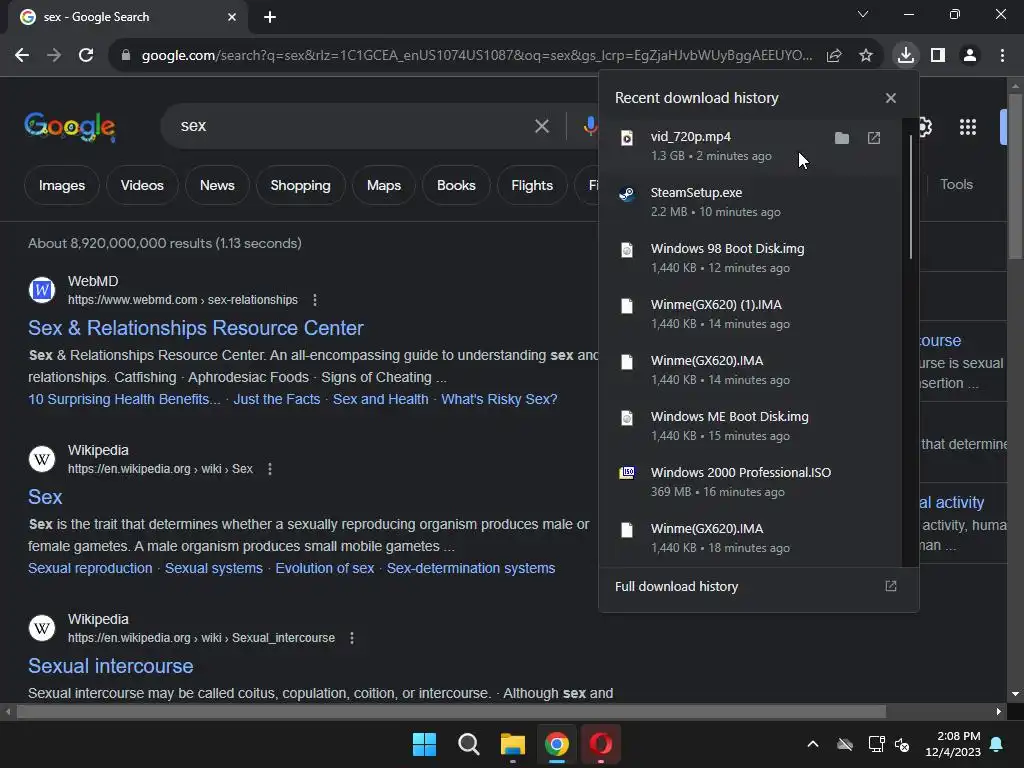Switch to Images results tab
The height and width of the screenshot is (768, 1024).
(62, 185)
